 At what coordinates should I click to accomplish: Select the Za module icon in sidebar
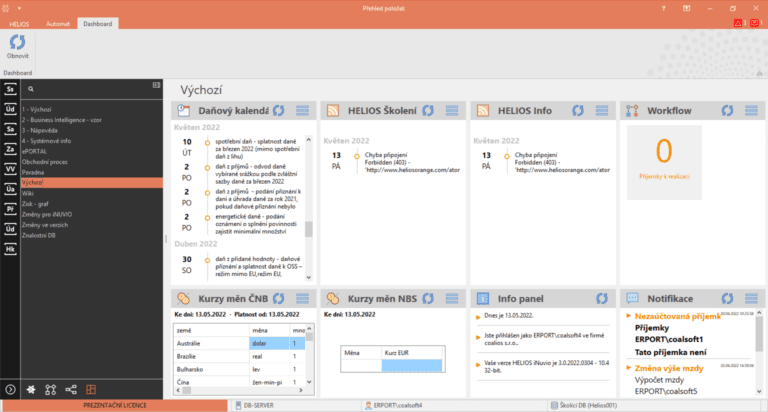coord(10,149)
